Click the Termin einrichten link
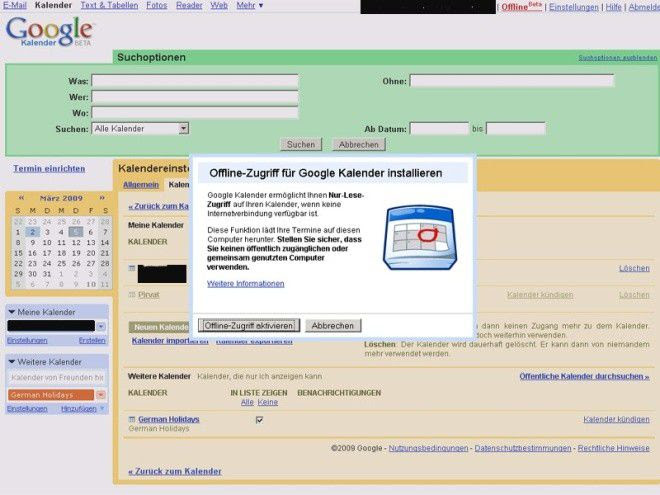 coord(49,168)
